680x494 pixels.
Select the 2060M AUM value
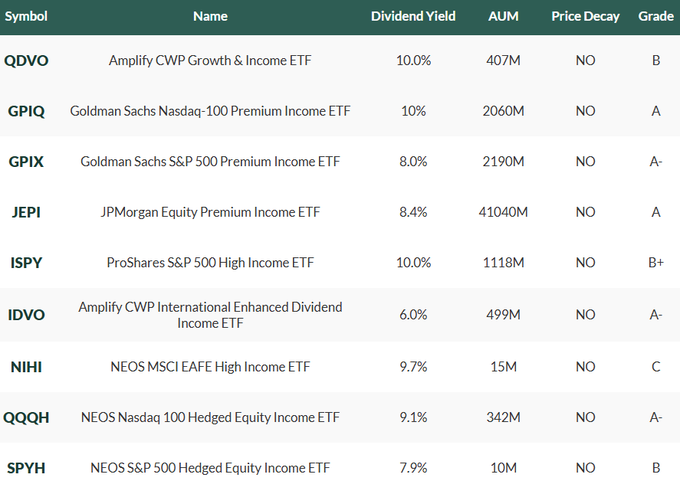503,111
